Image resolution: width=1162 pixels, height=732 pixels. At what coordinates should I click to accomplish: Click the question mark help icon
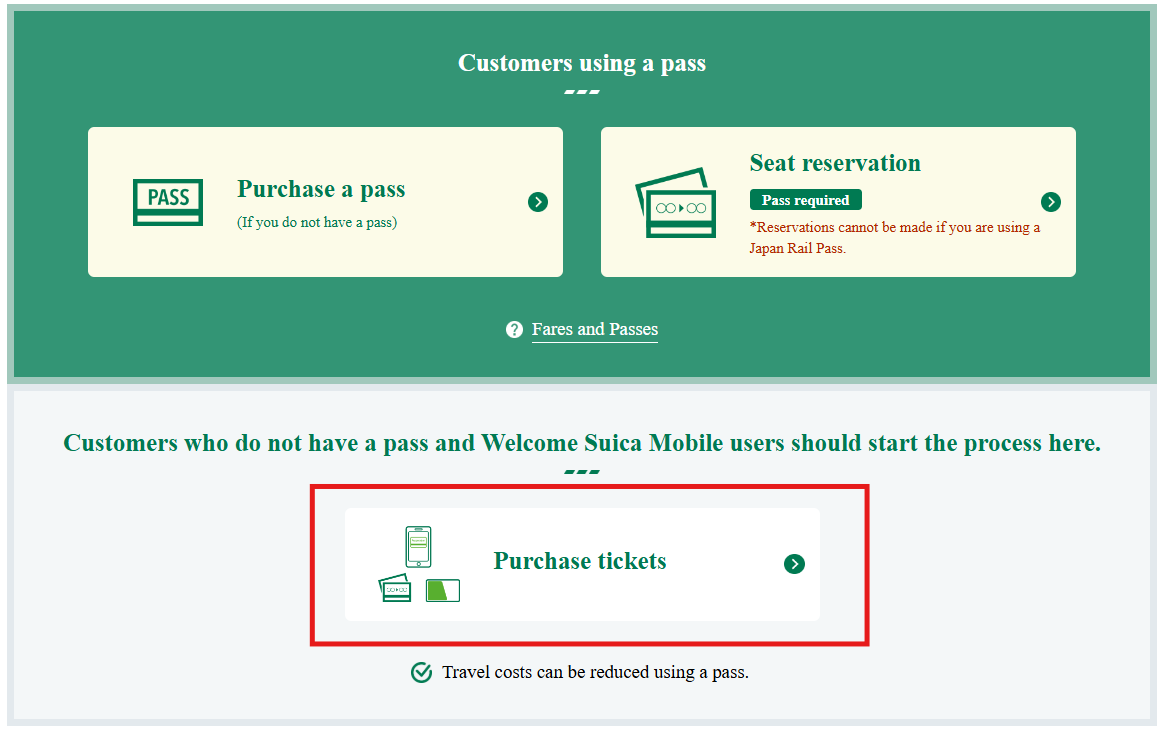pos(514,330)
